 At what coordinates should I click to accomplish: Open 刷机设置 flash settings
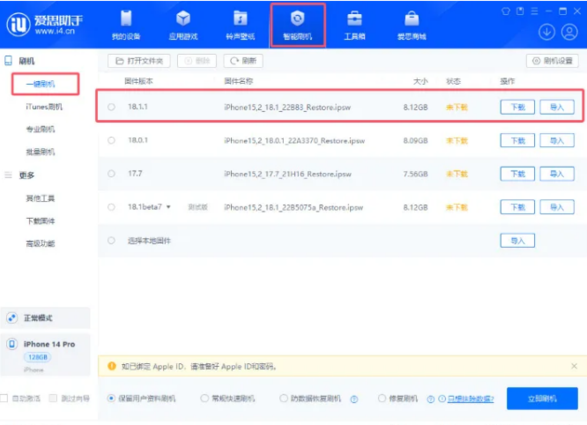(552, 61)
